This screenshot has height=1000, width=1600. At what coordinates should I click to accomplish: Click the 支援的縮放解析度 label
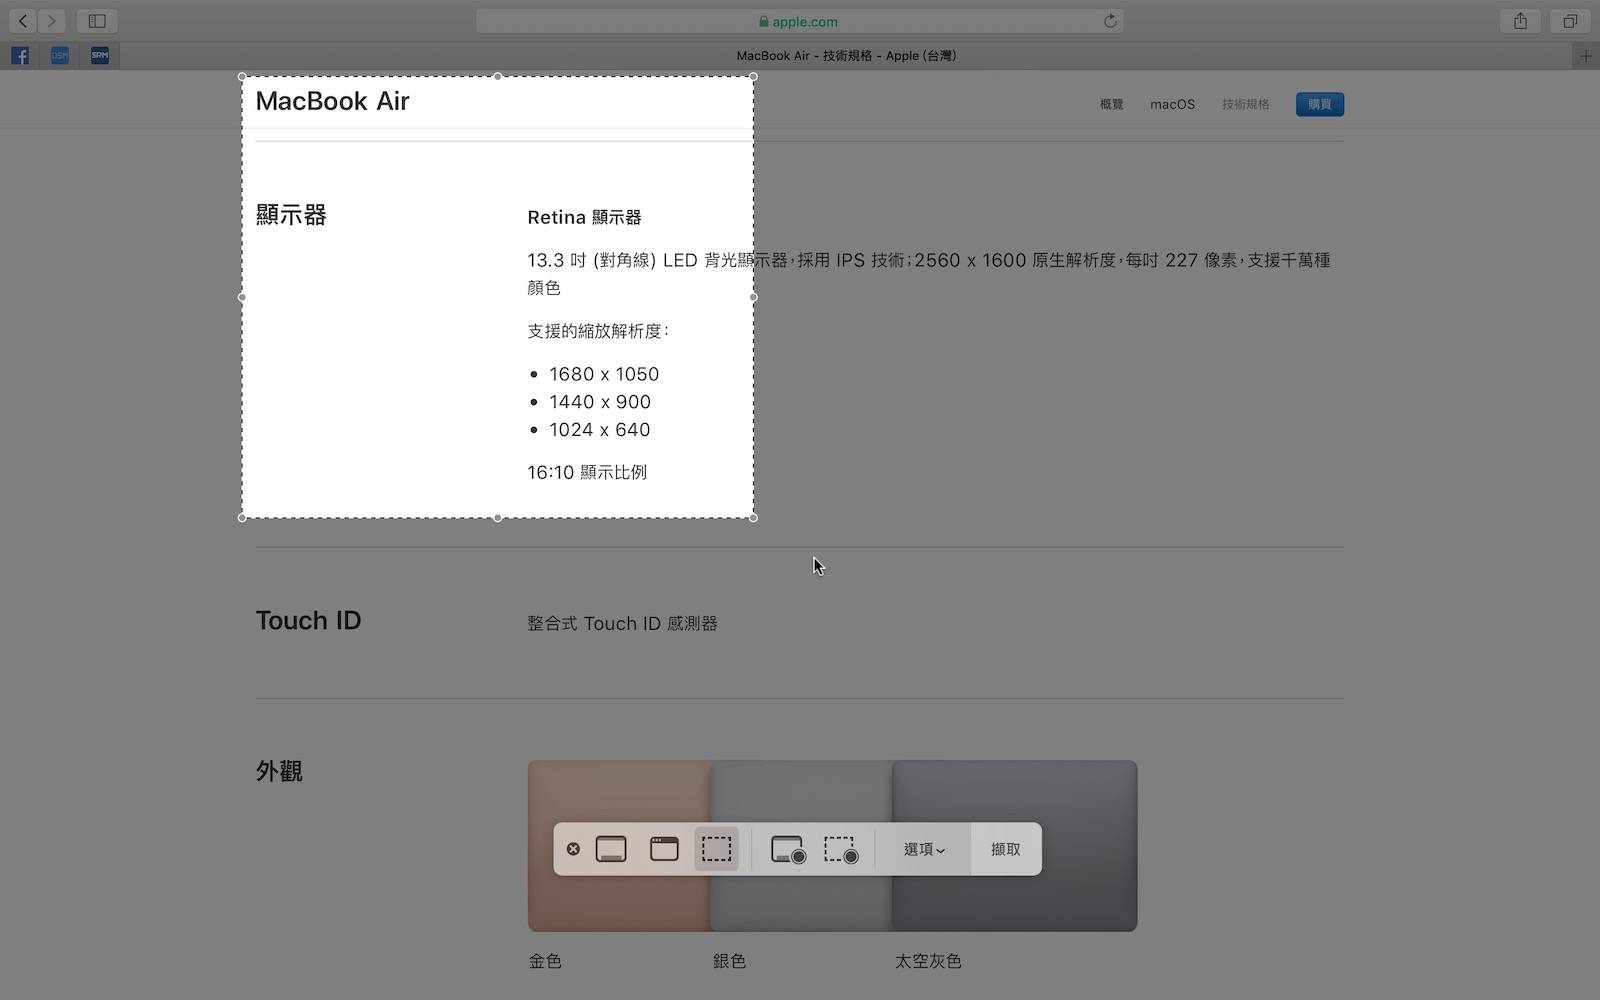[x=597, y=331]
